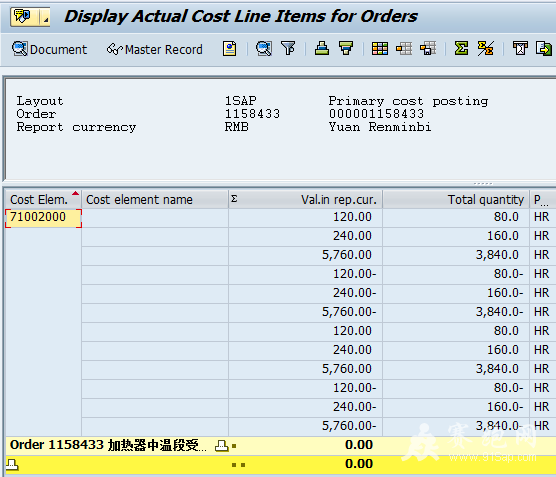This screenshot has height=477, width=556.
Task: Open the Change Layout grid icon
Action: [380, 49]
